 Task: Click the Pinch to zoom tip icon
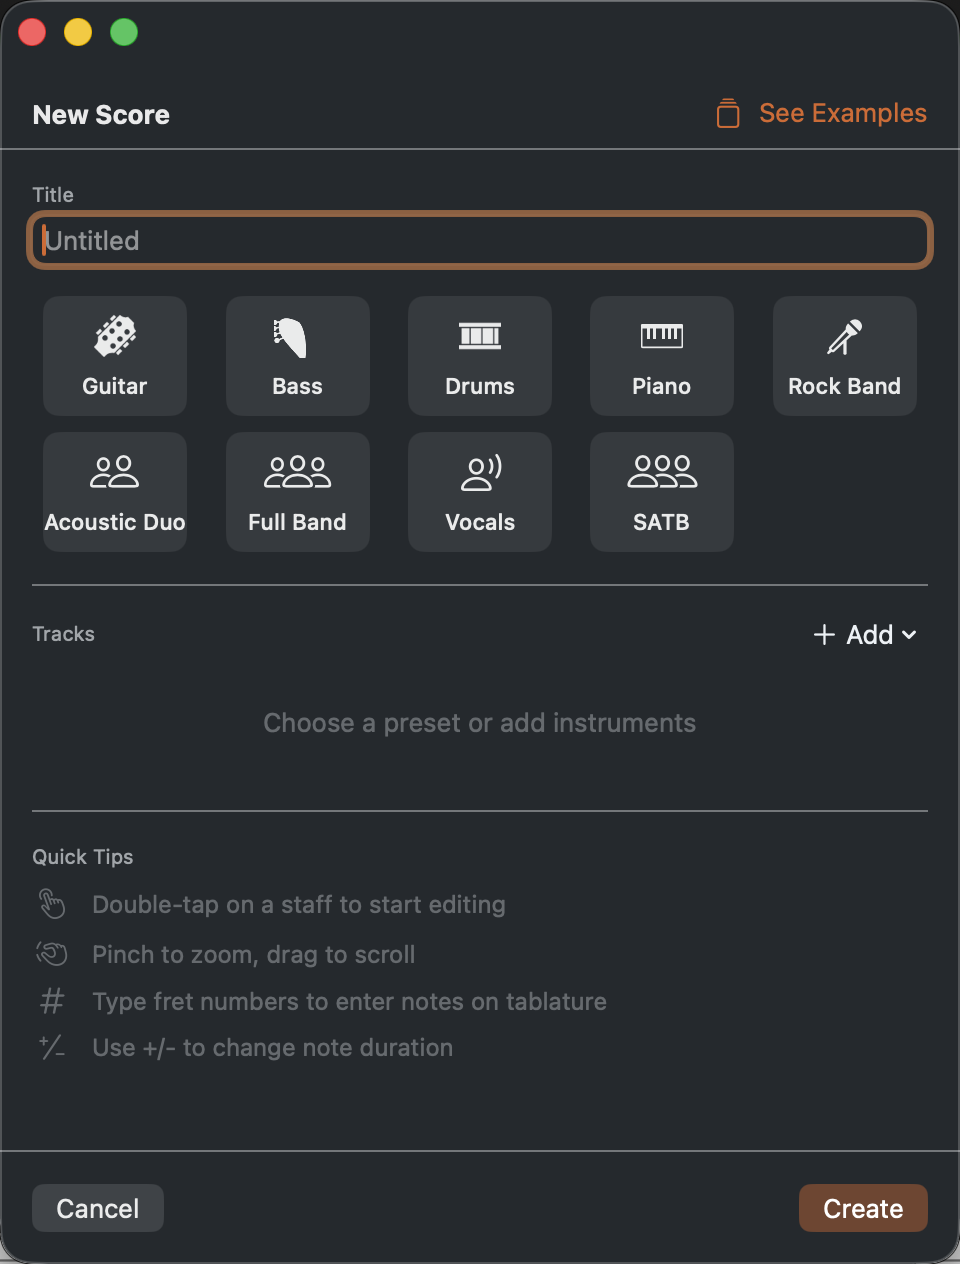(52, 954)
